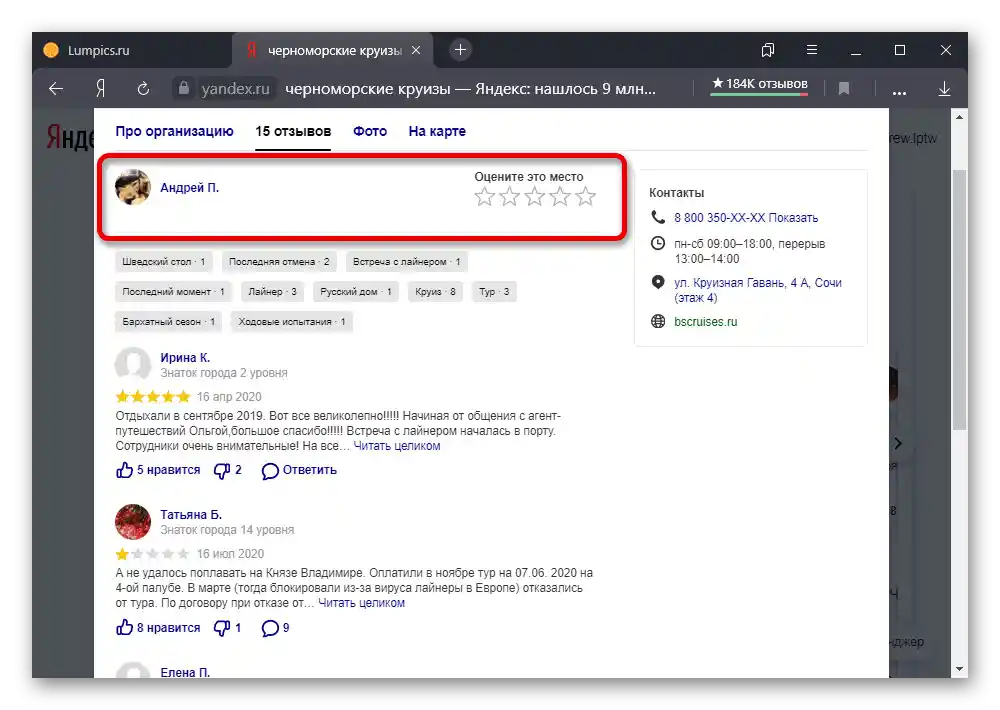Filter reviews by Встреча с лайнером tag
Screen dimensions: 1000x710
[406, 262]
